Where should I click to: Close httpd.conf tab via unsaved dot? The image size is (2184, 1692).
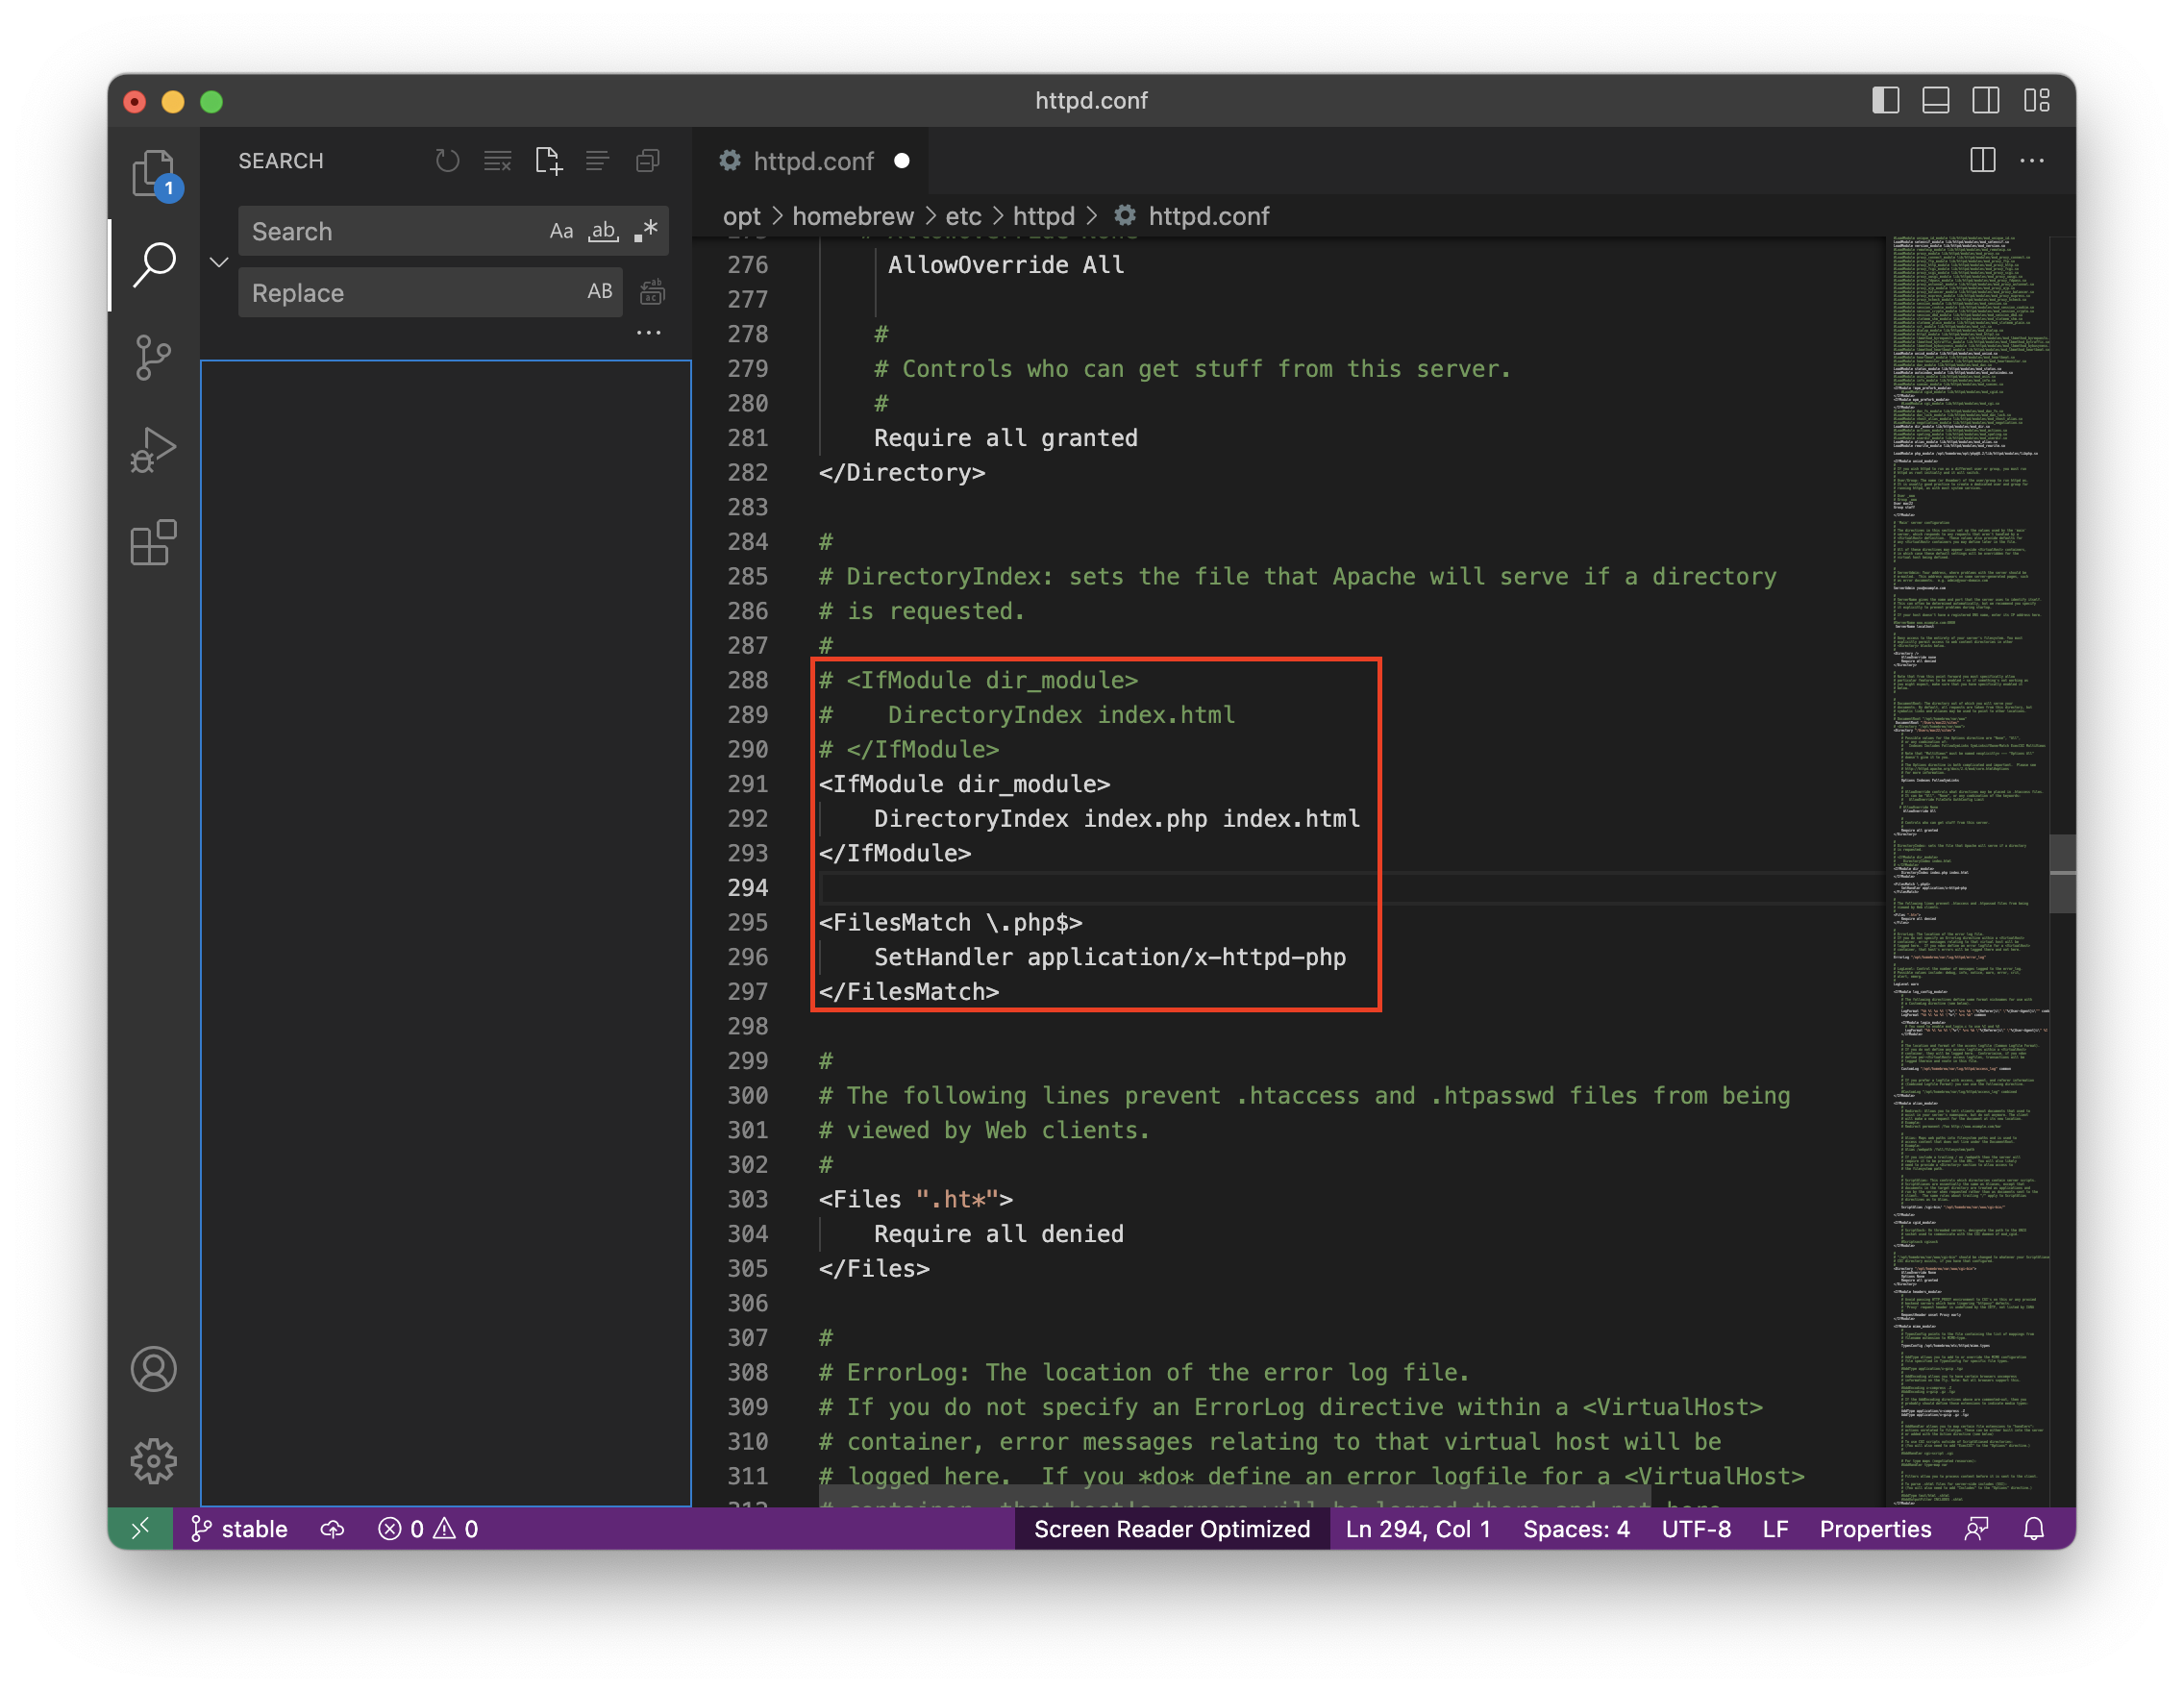pos(901,161)
